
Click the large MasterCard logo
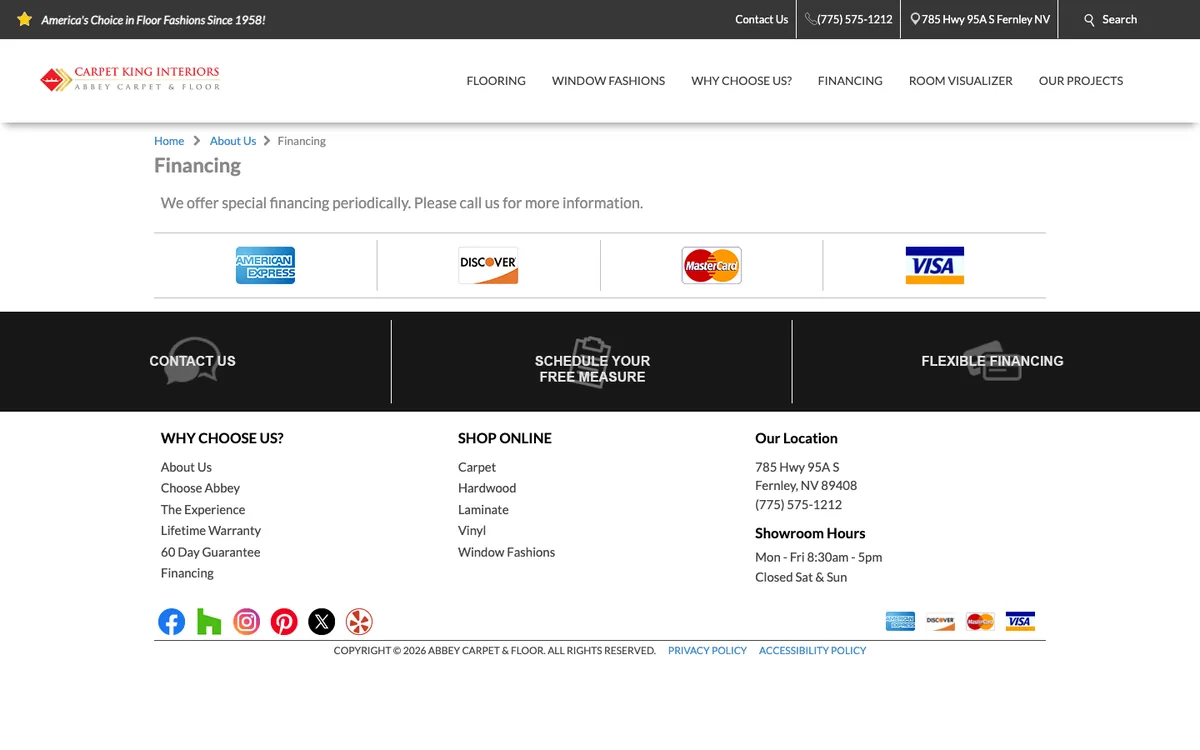click(x=711, y=265)
